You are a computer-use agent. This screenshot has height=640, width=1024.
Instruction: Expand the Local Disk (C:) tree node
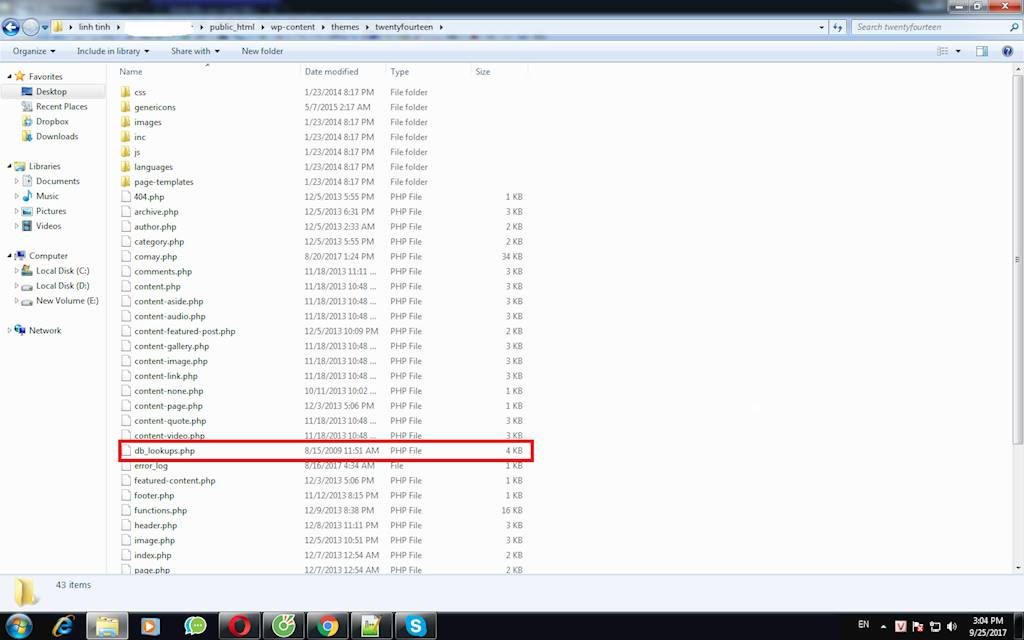(17, 270)
